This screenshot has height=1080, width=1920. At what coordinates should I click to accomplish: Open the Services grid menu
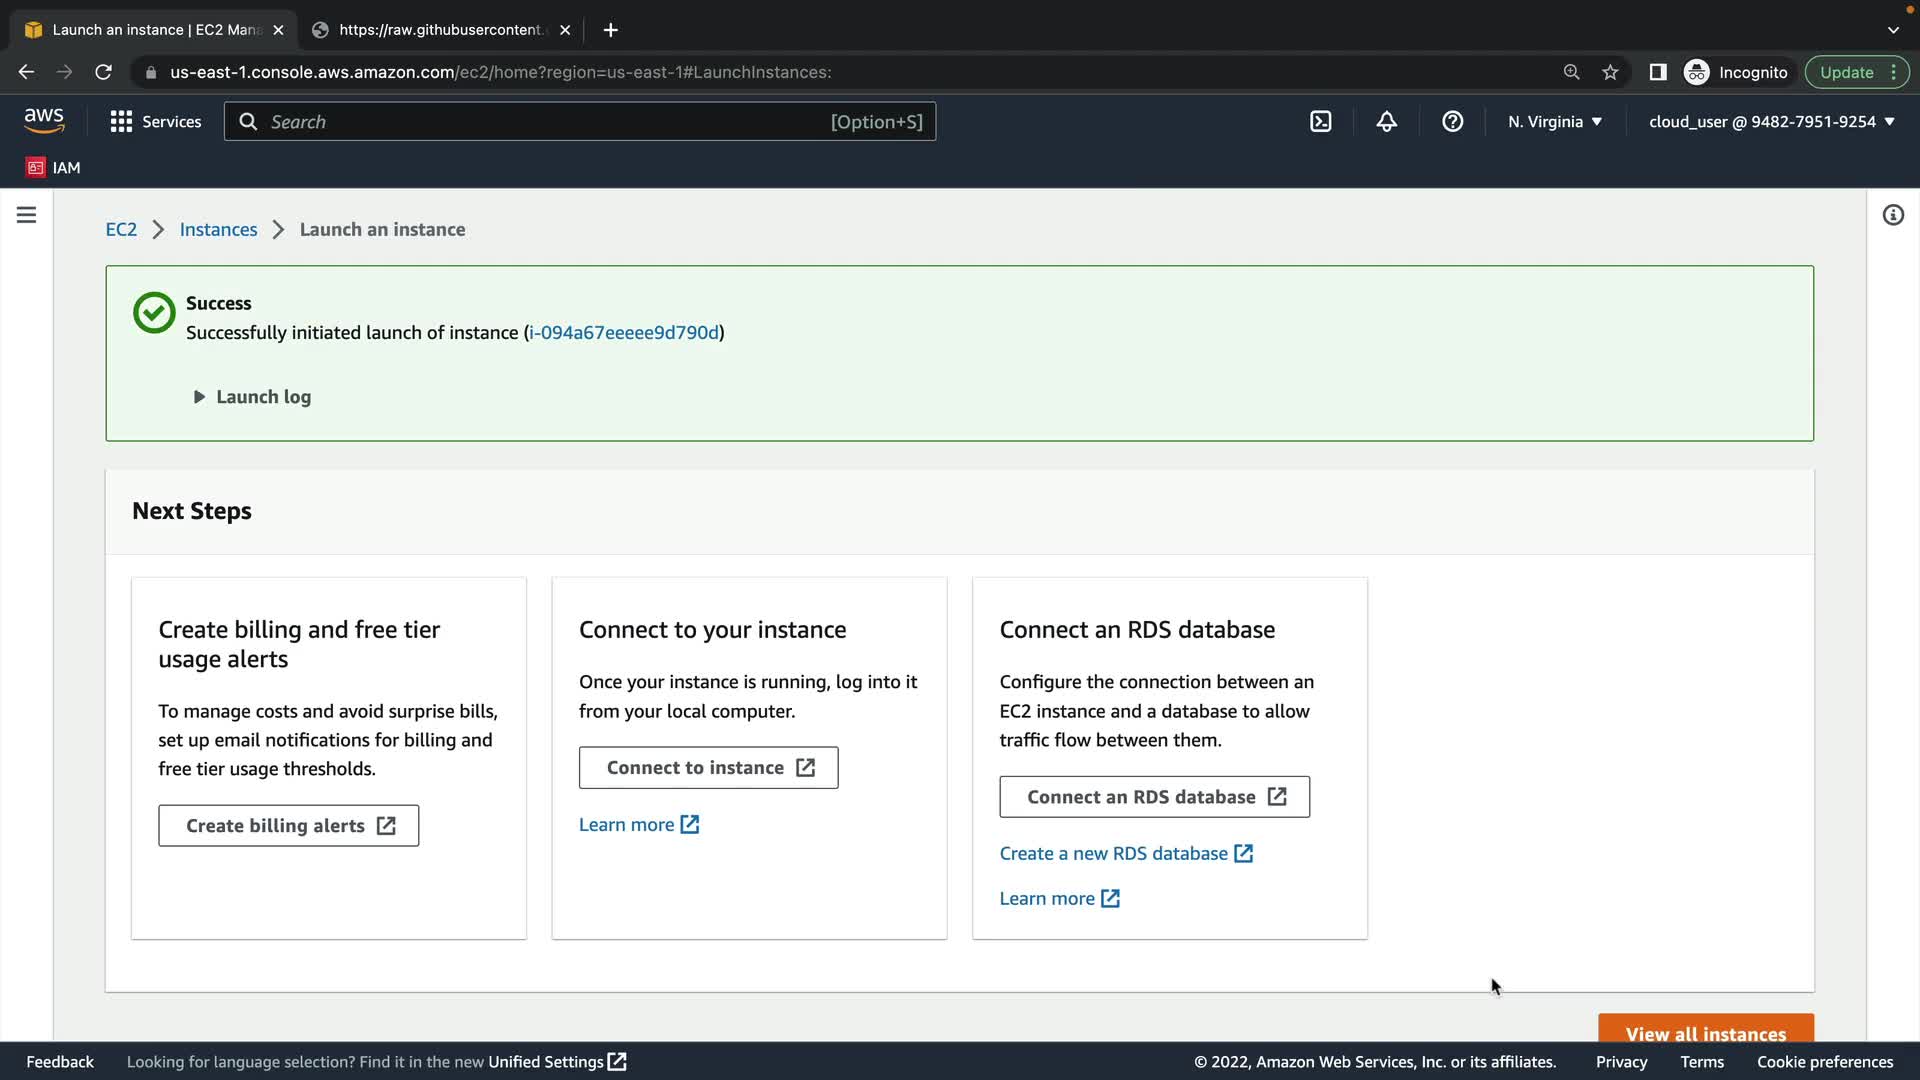[155, 122]
